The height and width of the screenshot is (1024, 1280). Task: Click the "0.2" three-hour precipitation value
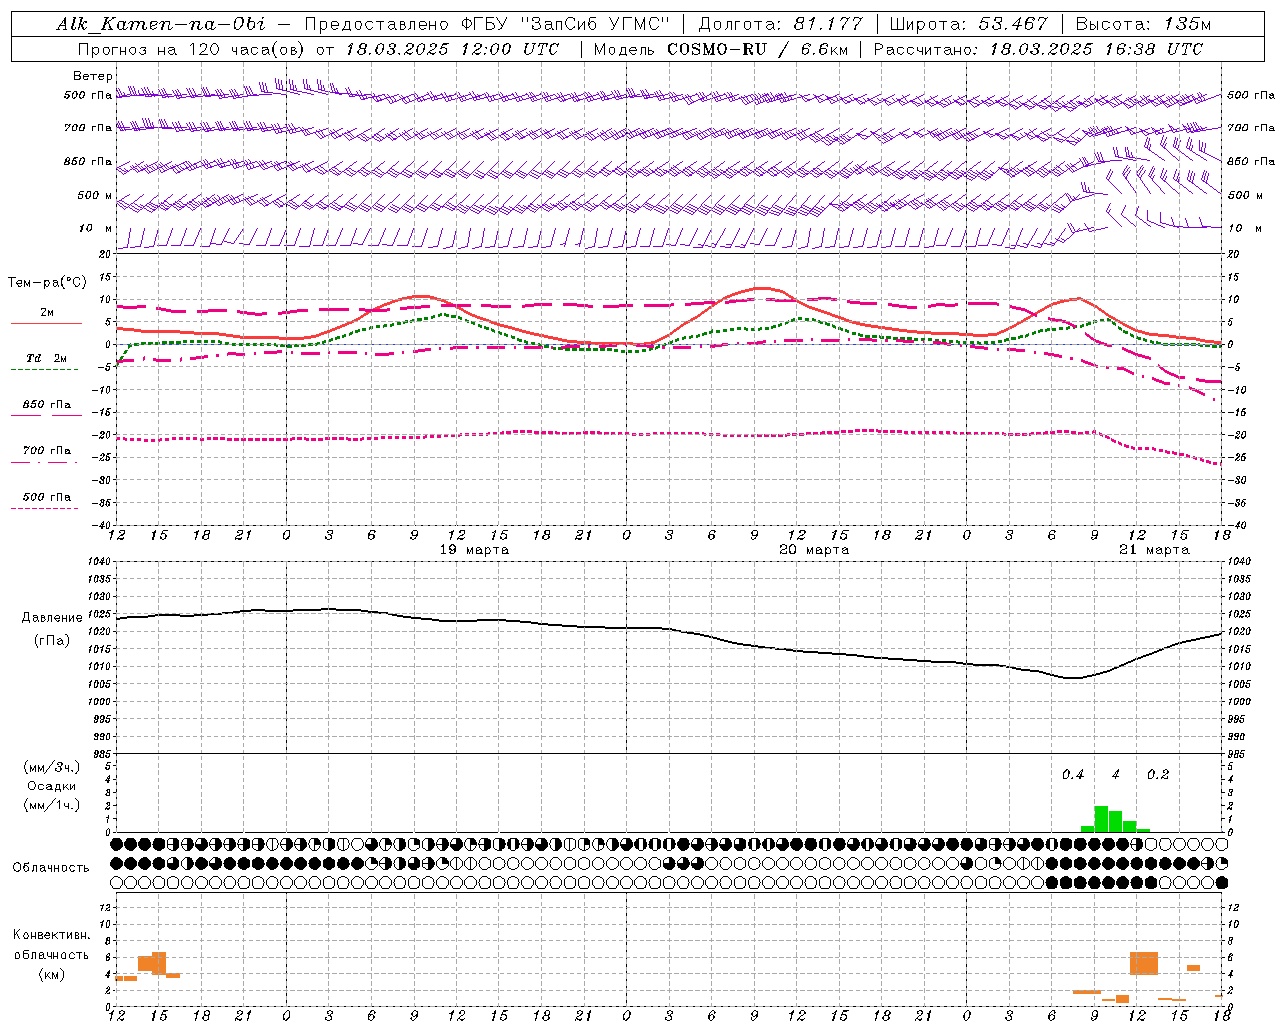click(x=1158, y=775)
